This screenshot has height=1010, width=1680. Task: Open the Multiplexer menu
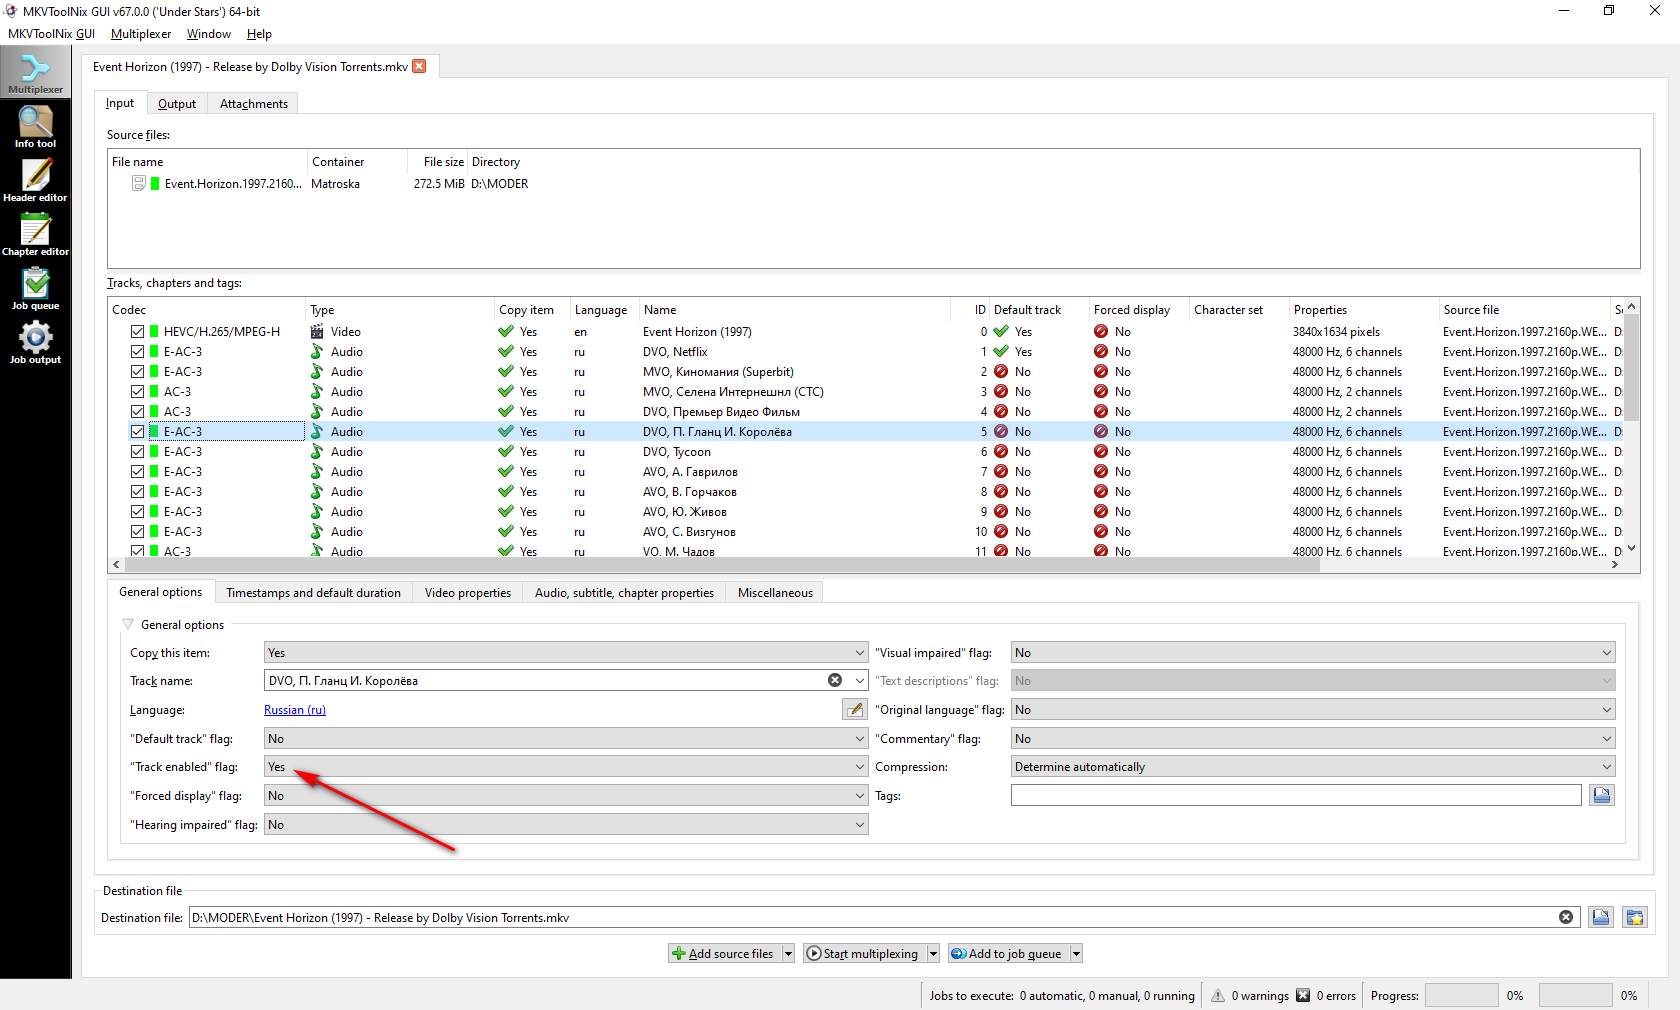[141, 33]
